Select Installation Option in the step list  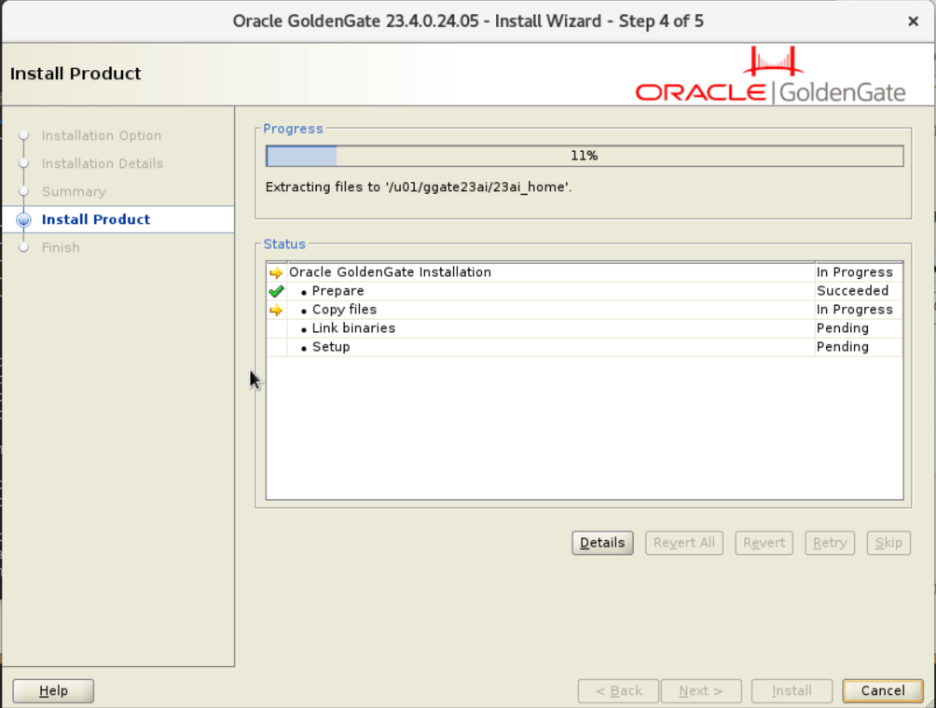point(101,136)
